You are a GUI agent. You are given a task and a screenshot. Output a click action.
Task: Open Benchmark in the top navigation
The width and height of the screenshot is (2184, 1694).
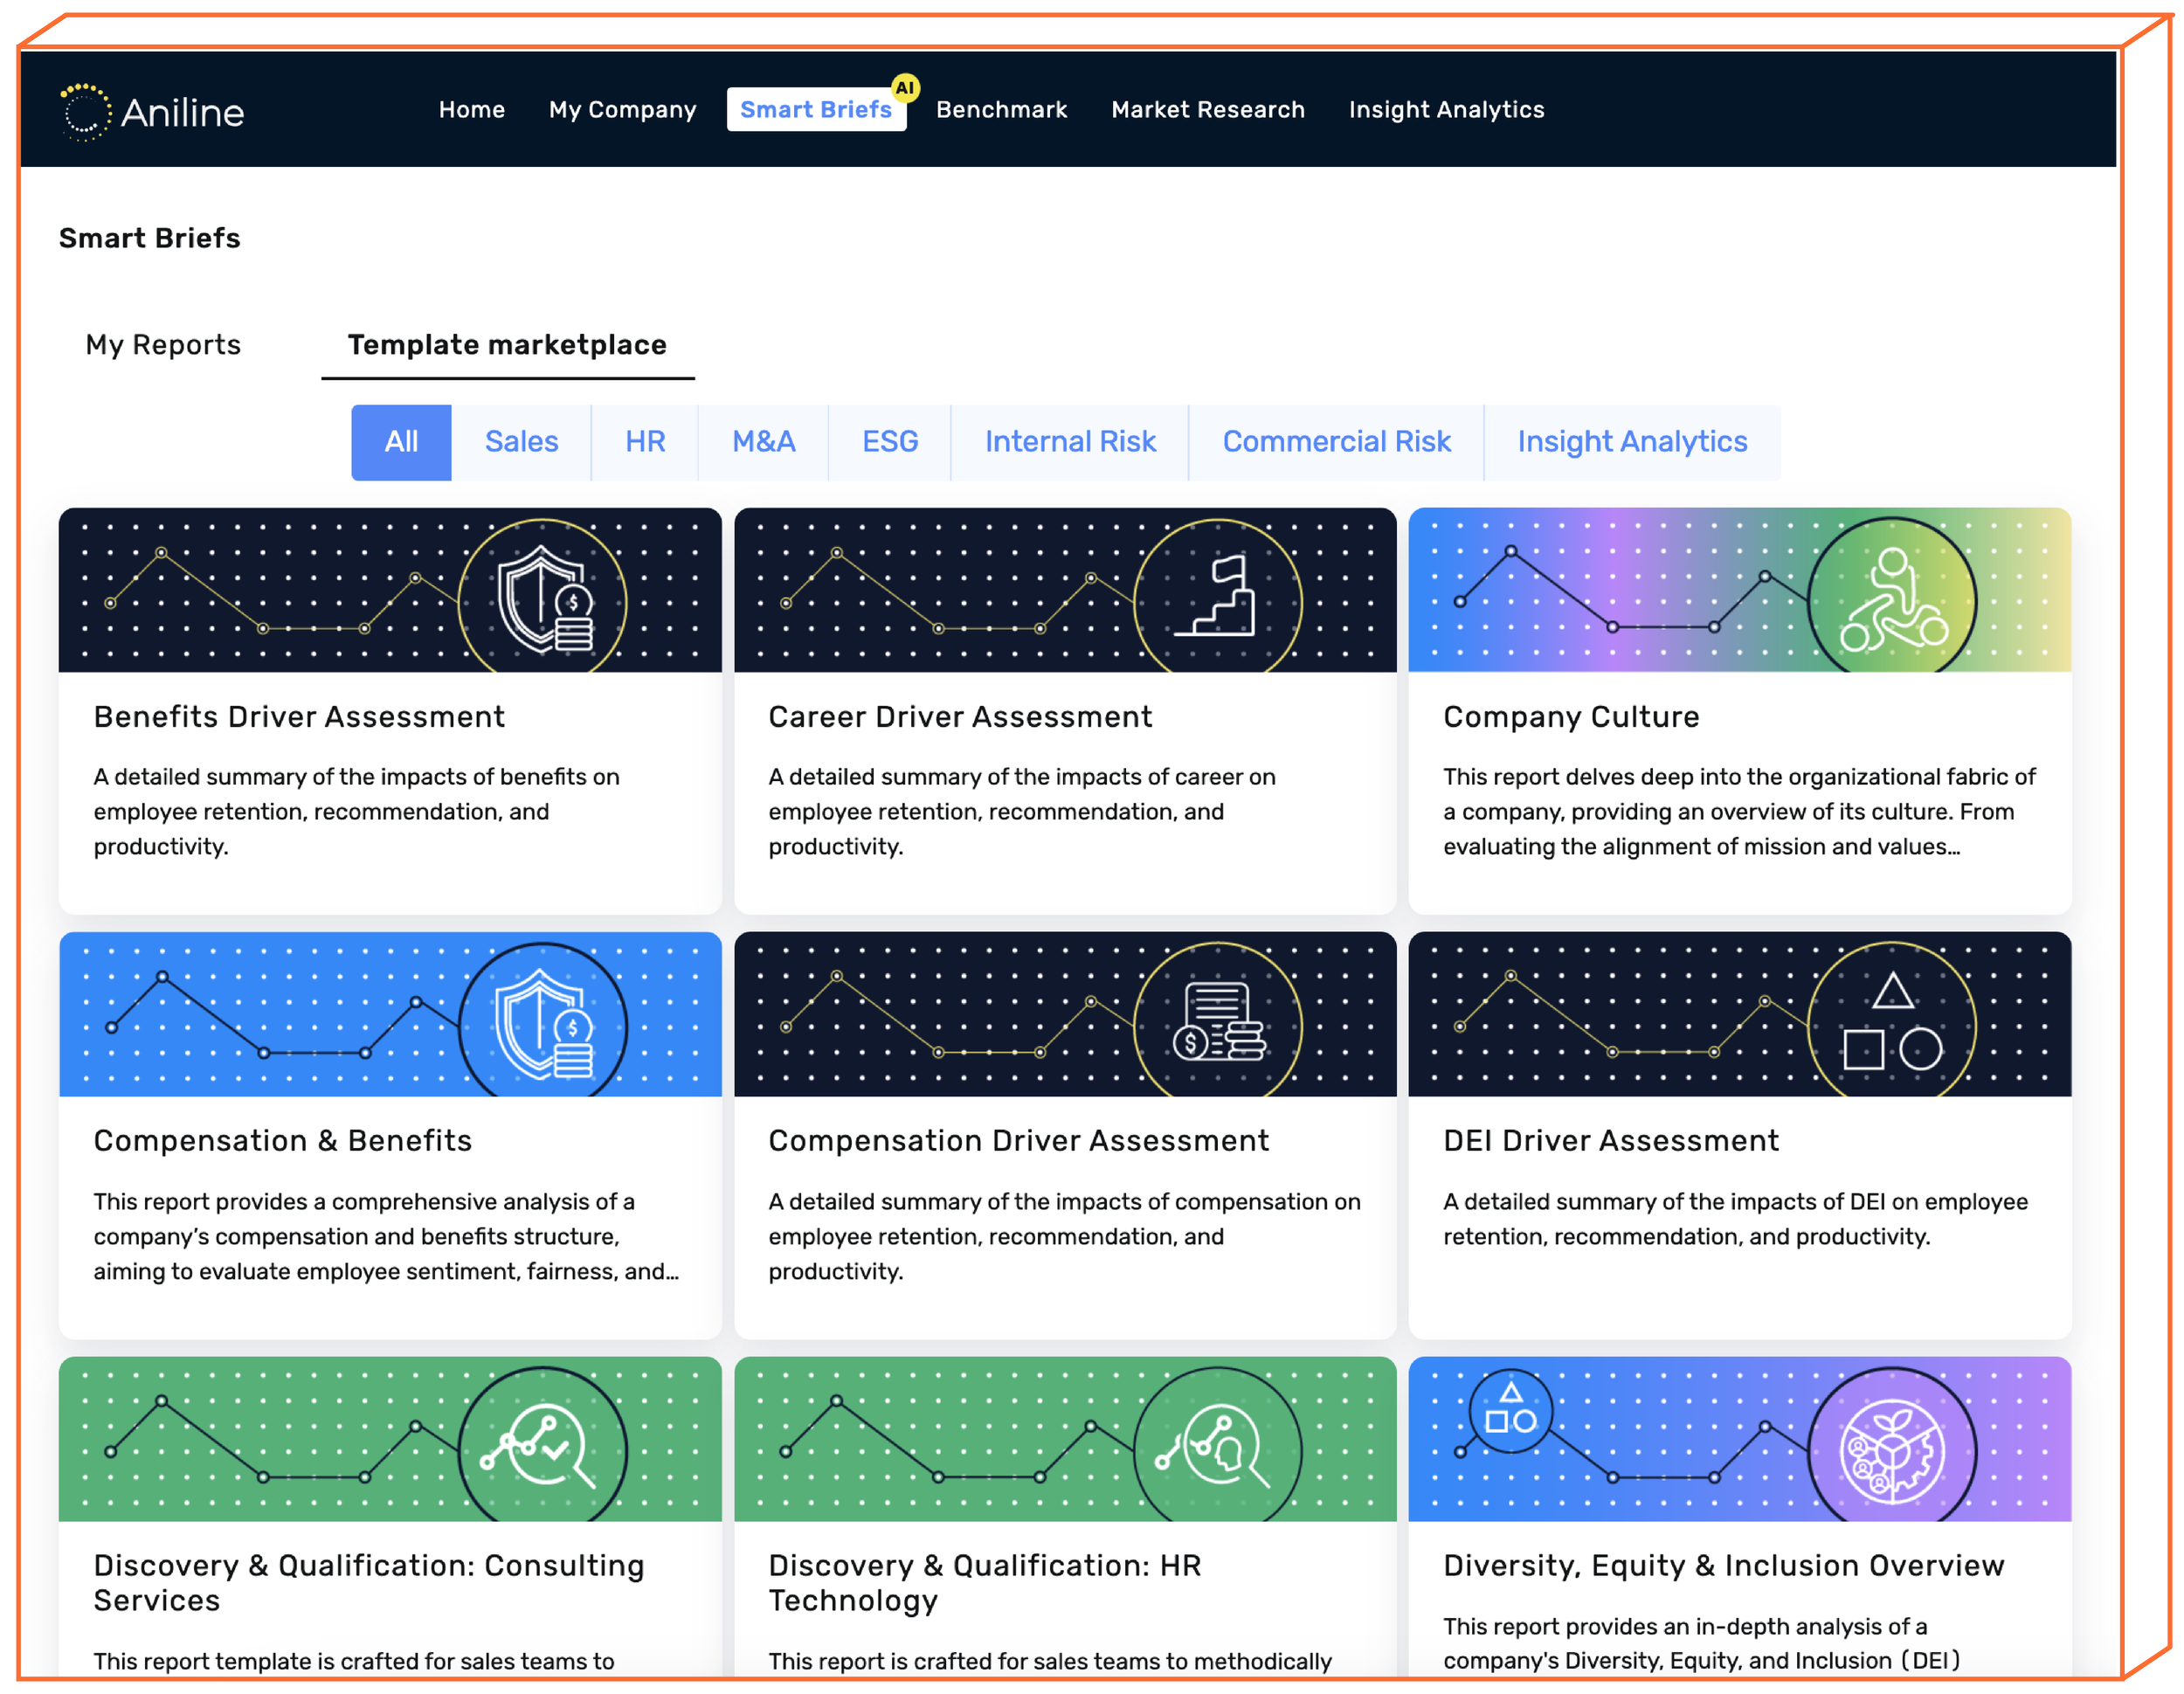(x=1001, y=110)
